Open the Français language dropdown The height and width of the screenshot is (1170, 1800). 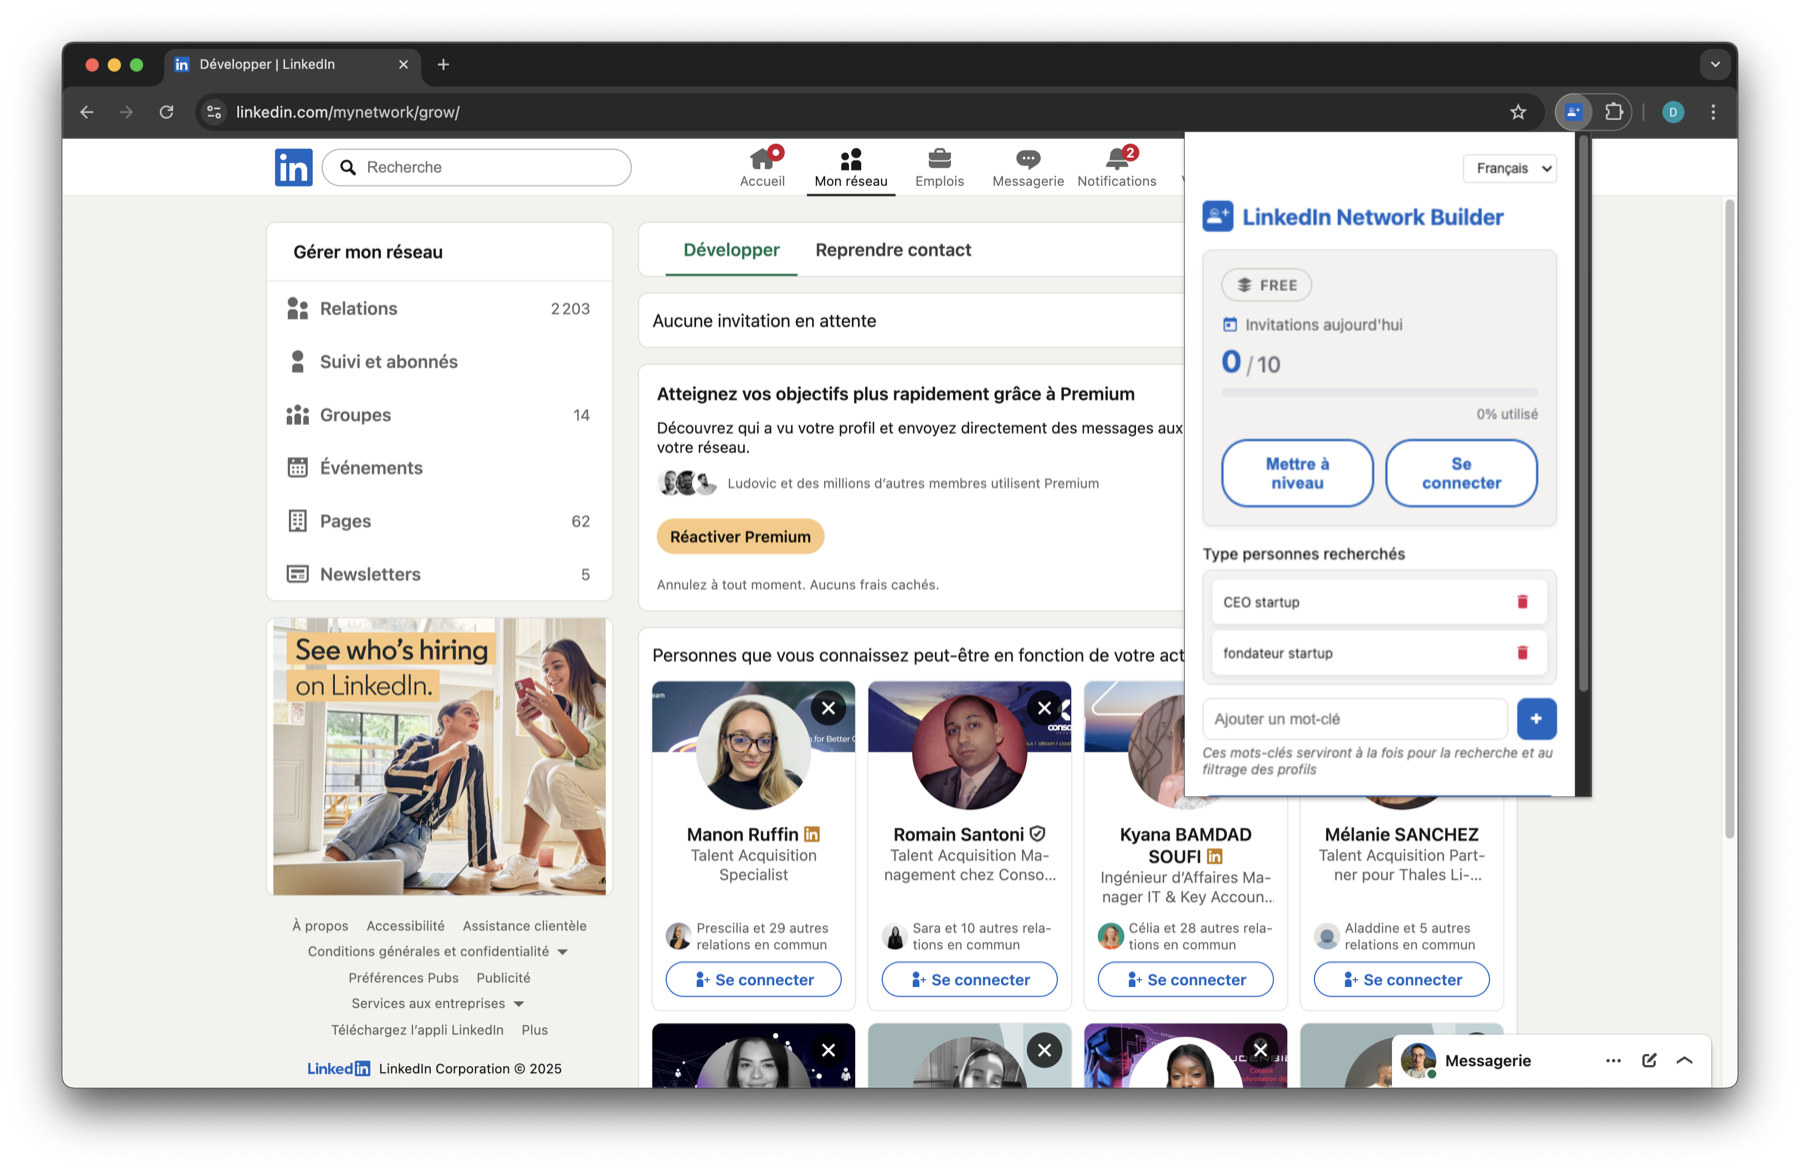(x=1509, y=168)
